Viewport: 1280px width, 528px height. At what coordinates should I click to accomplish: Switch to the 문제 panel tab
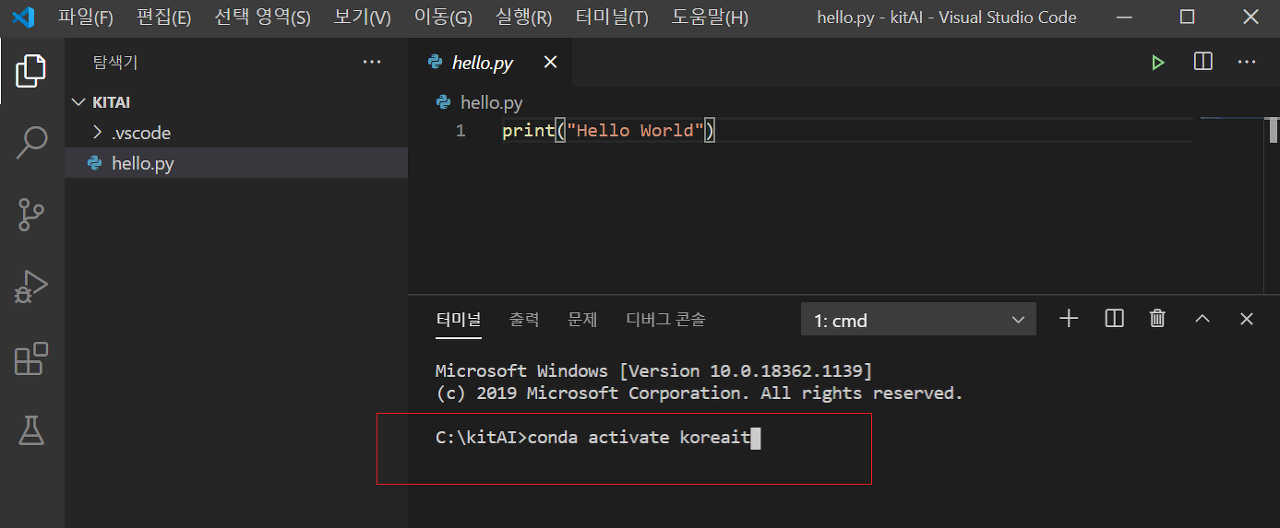click(582, 319)
